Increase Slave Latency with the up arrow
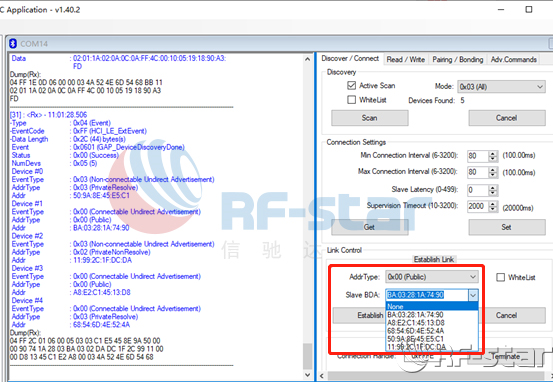 coord(493,188)
